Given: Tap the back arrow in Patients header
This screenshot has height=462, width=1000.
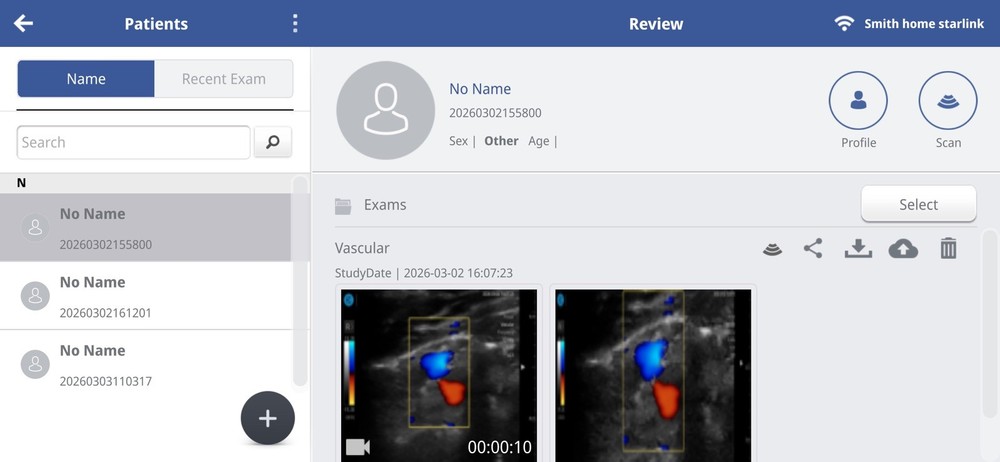Looking at the screenshot, I should pyautogui.click(x=24, y=23).
